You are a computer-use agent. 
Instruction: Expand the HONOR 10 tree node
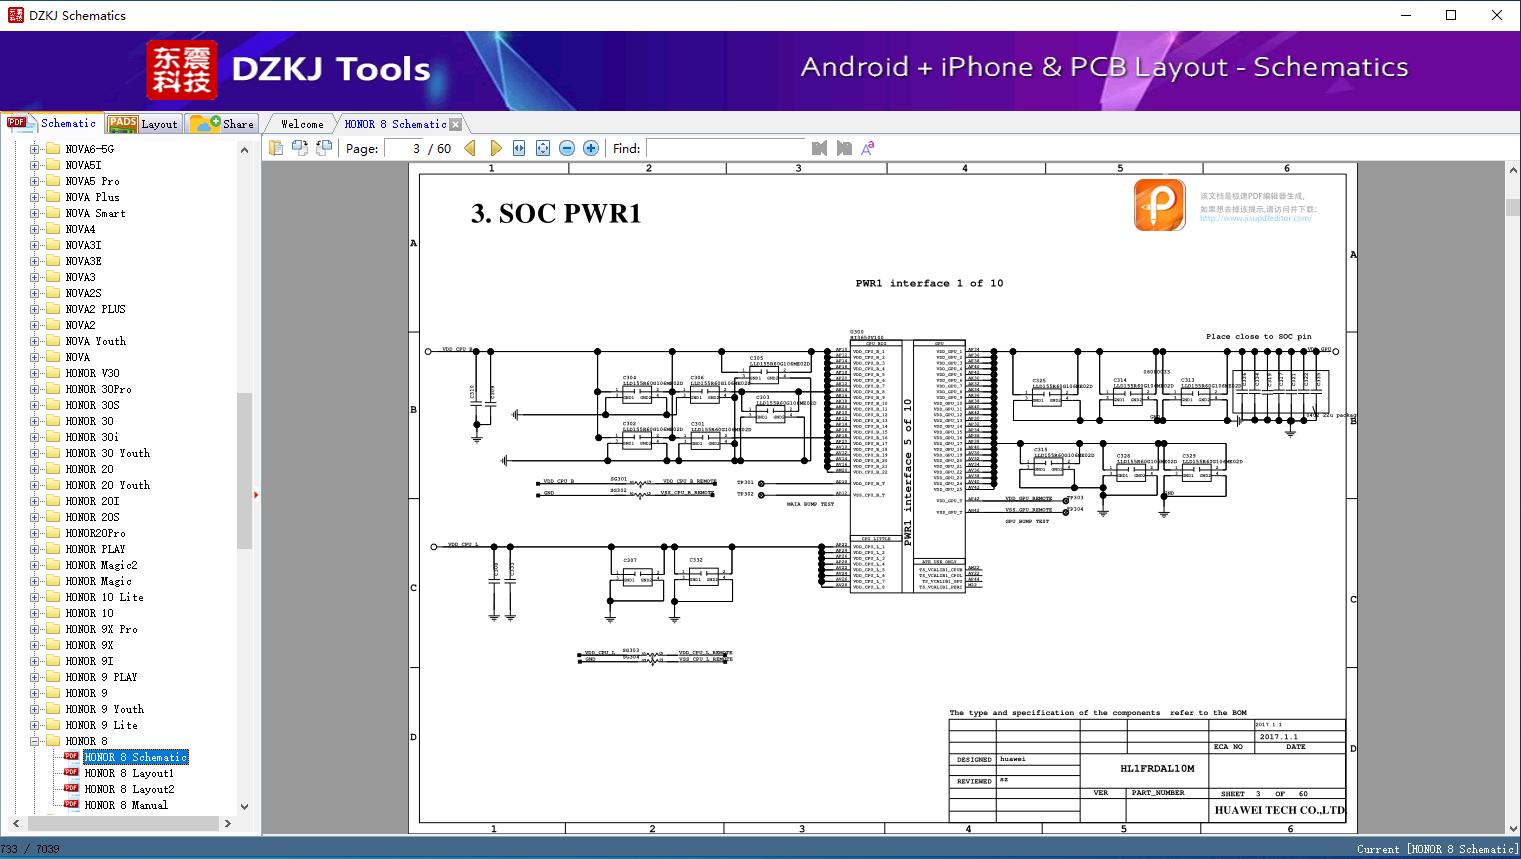click(x=35, y=613)
